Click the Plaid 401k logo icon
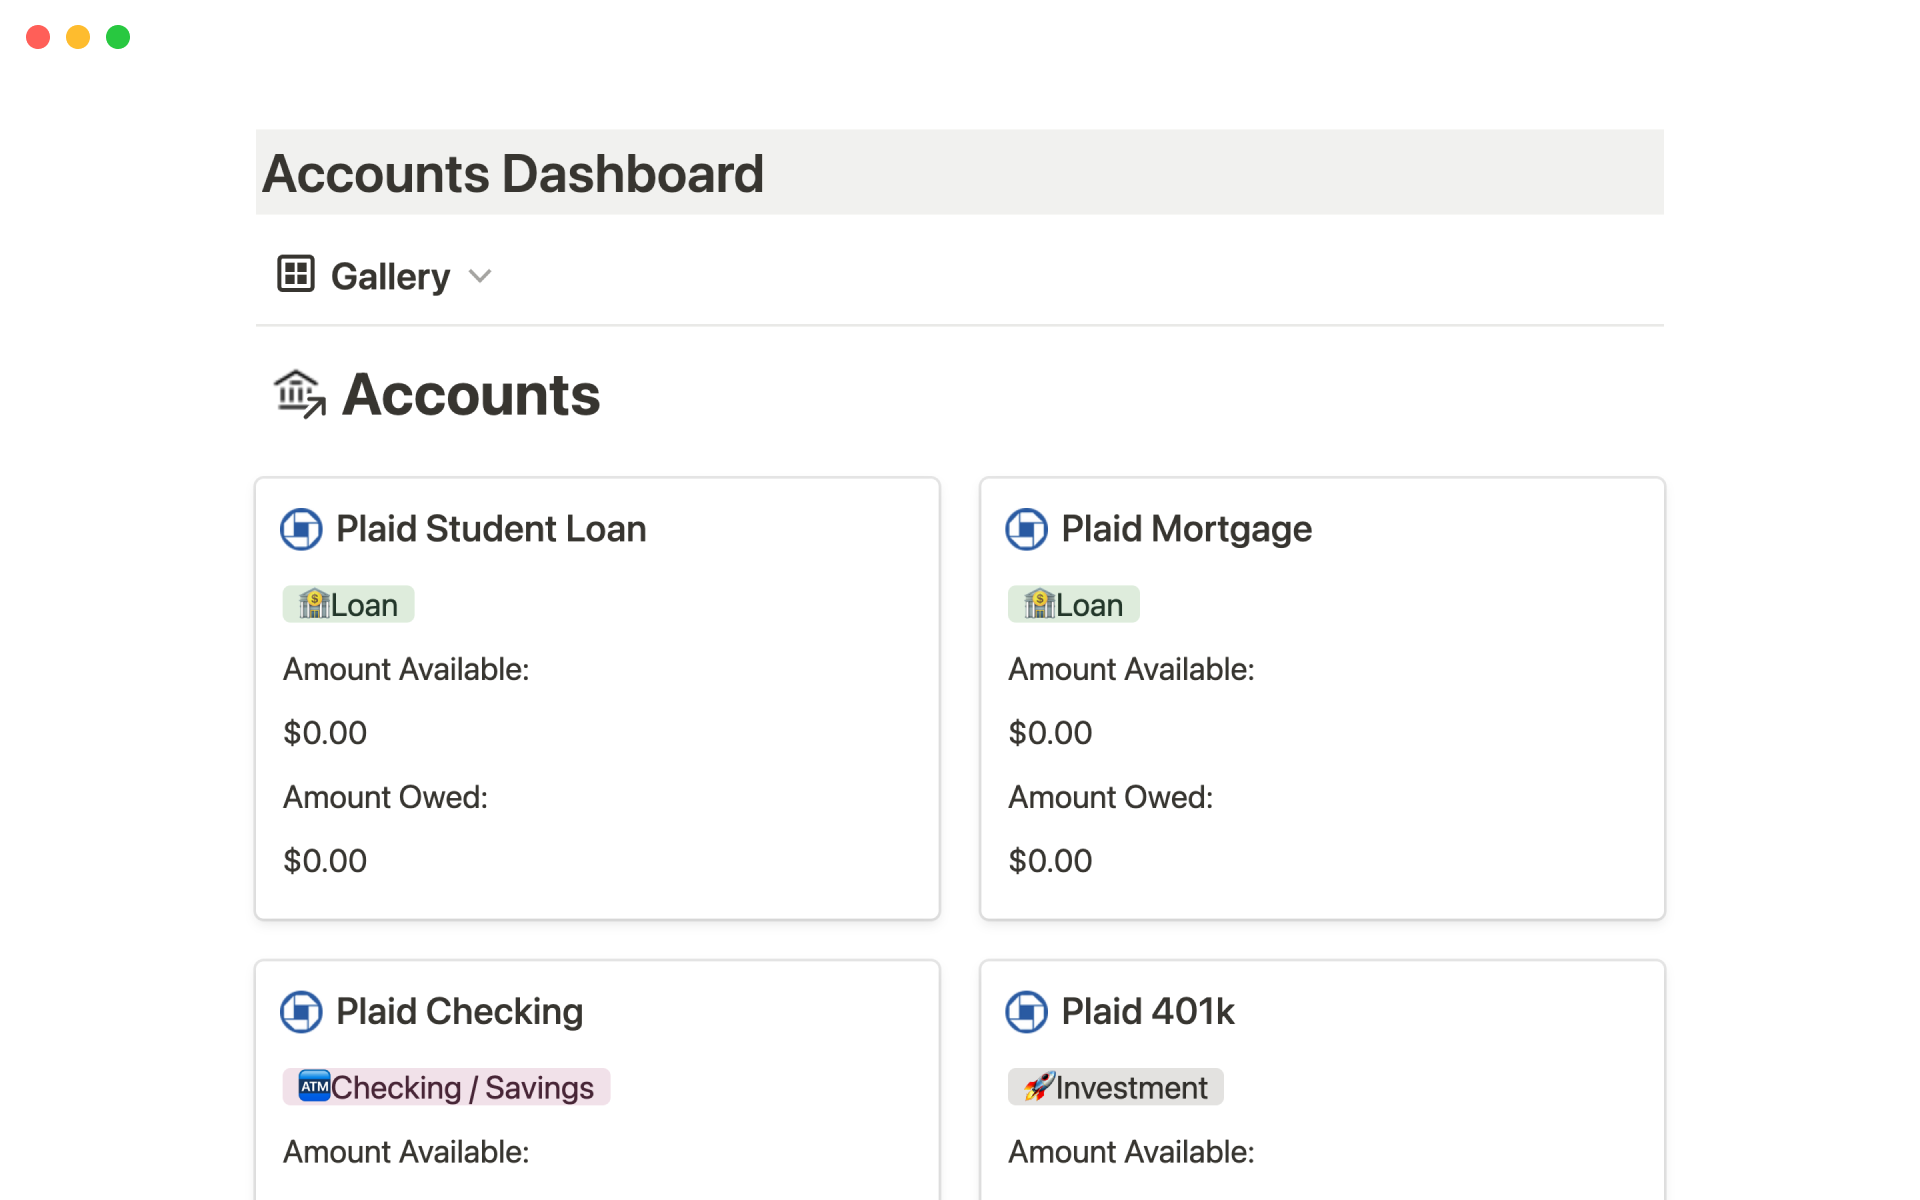1920x1200 pixels. coord(1026,1012)
